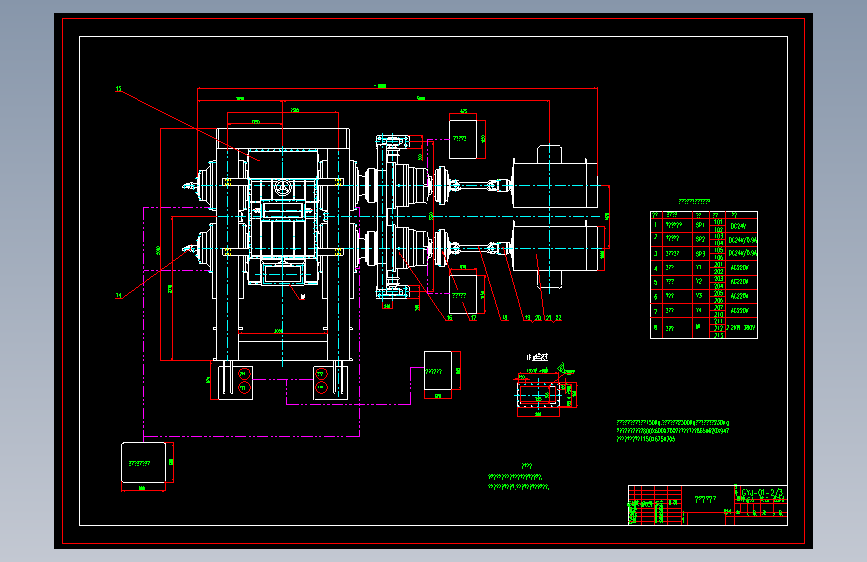Pick terminal number 202 in the table
Screen dimensions: 867x562
718,272
